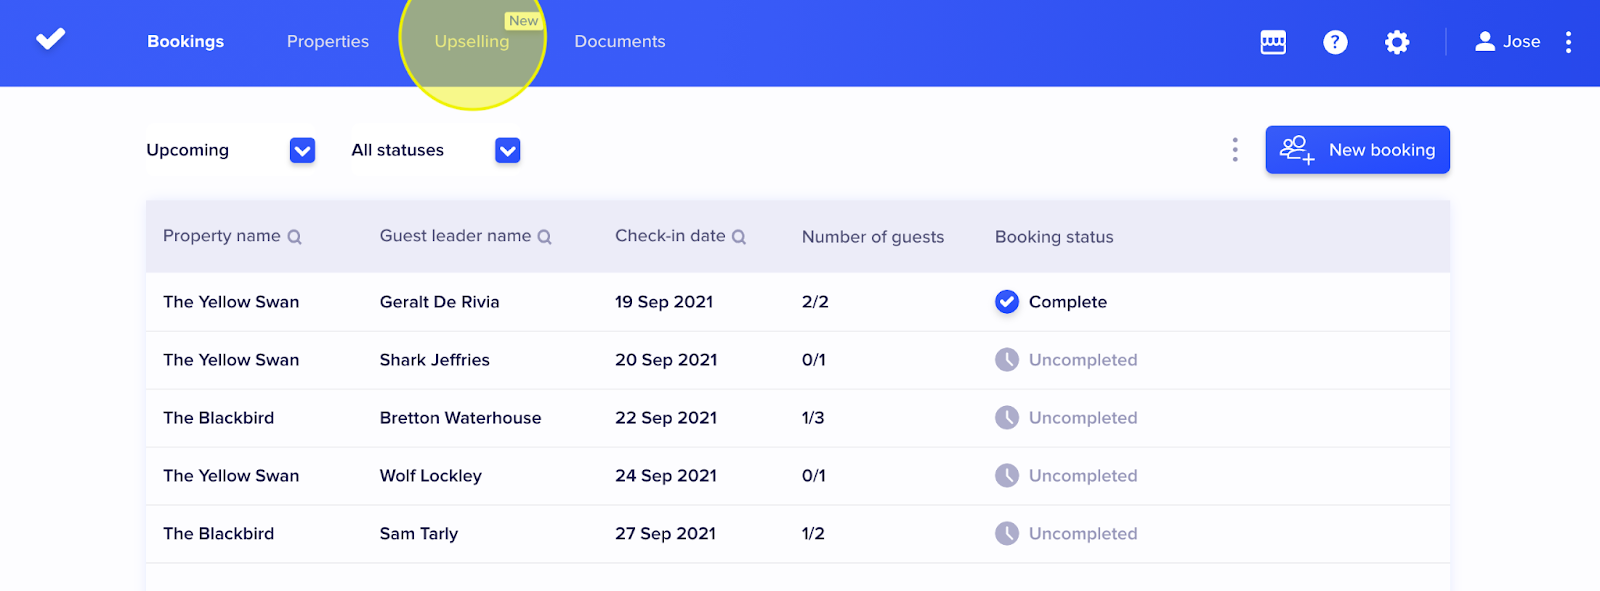
Task: Open the Upselling tab
Action: point(472,42)
